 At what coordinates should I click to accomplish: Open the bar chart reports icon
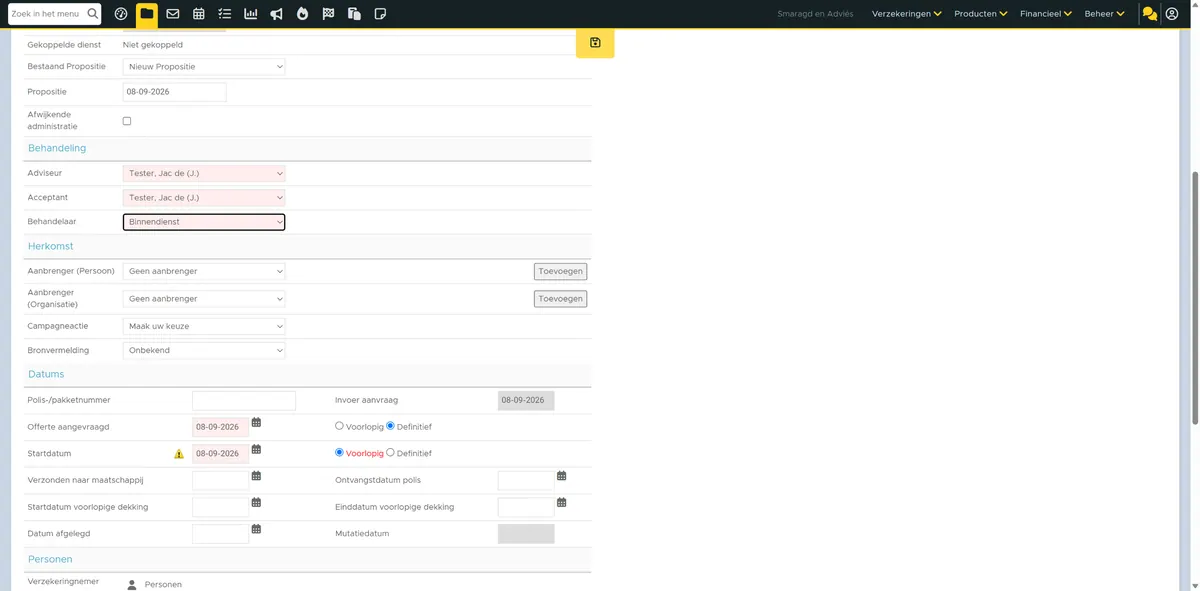click(x=251, y=14)
